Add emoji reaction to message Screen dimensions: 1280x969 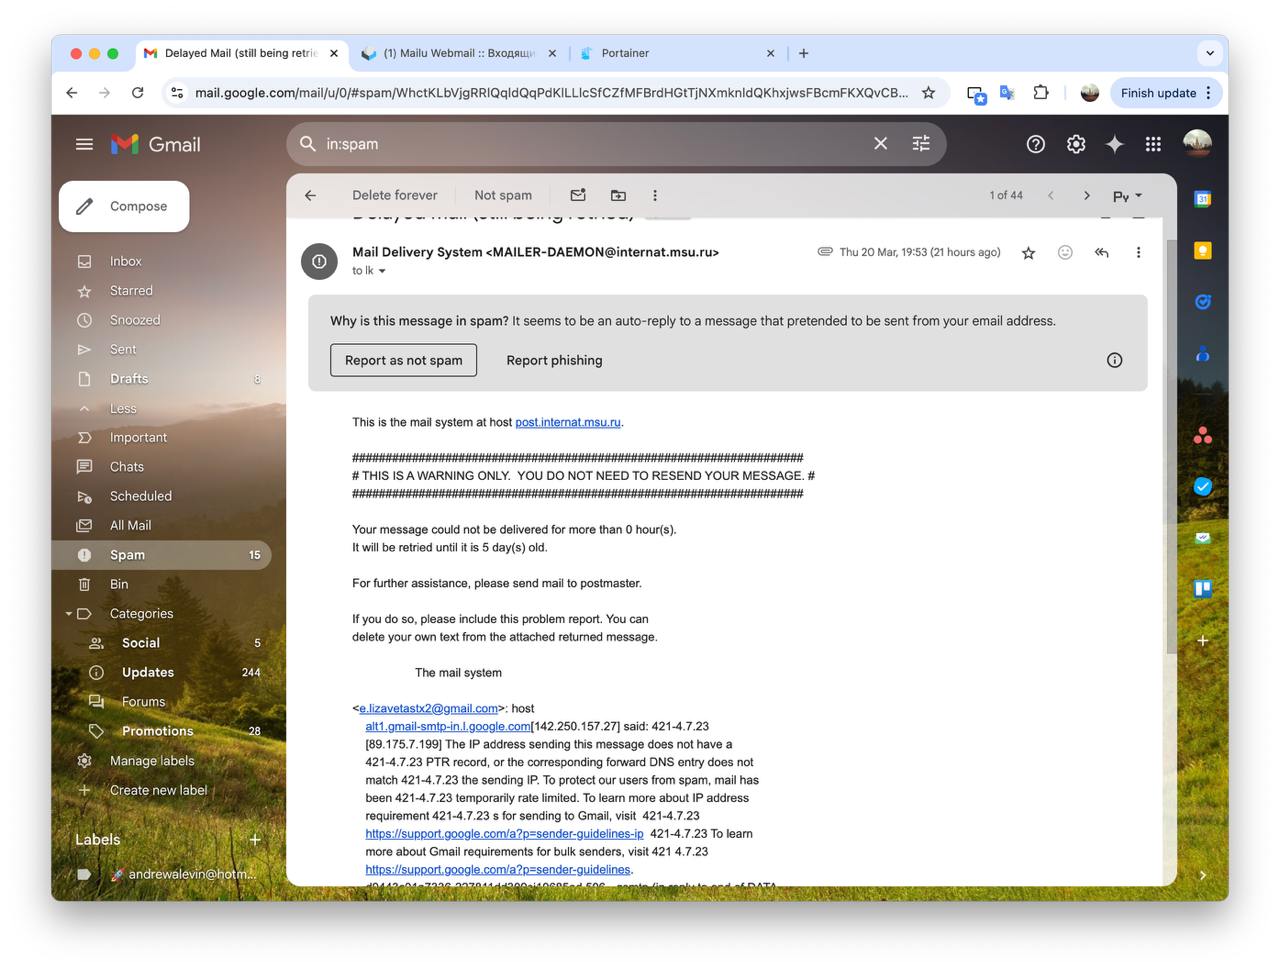pos(1065,253)
